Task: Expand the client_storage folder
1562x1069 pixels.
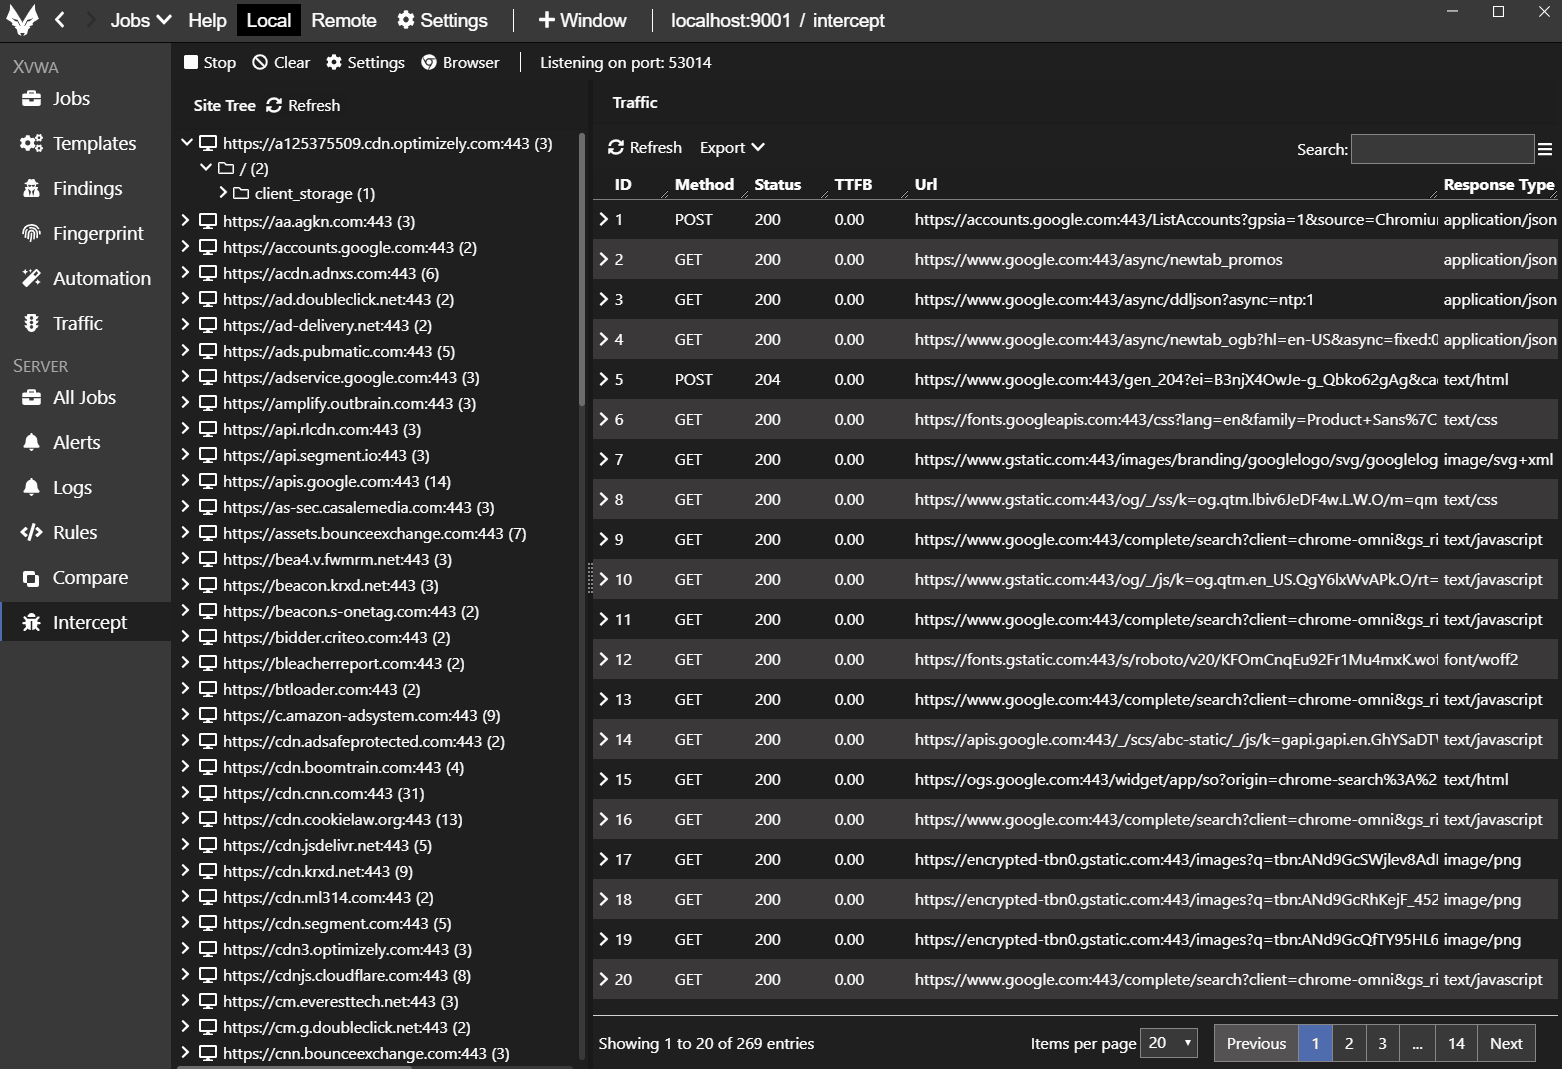Action: click(223, 193)
